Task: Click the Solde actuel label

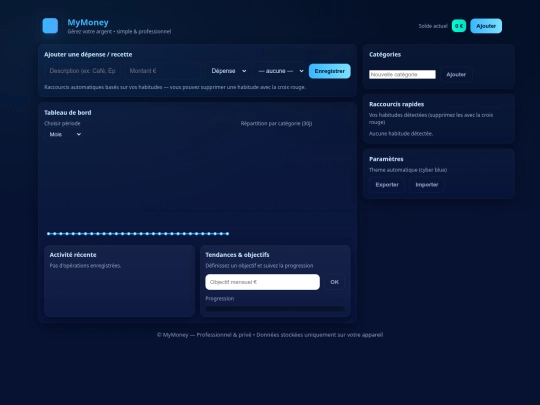Action: coord(433,26)
